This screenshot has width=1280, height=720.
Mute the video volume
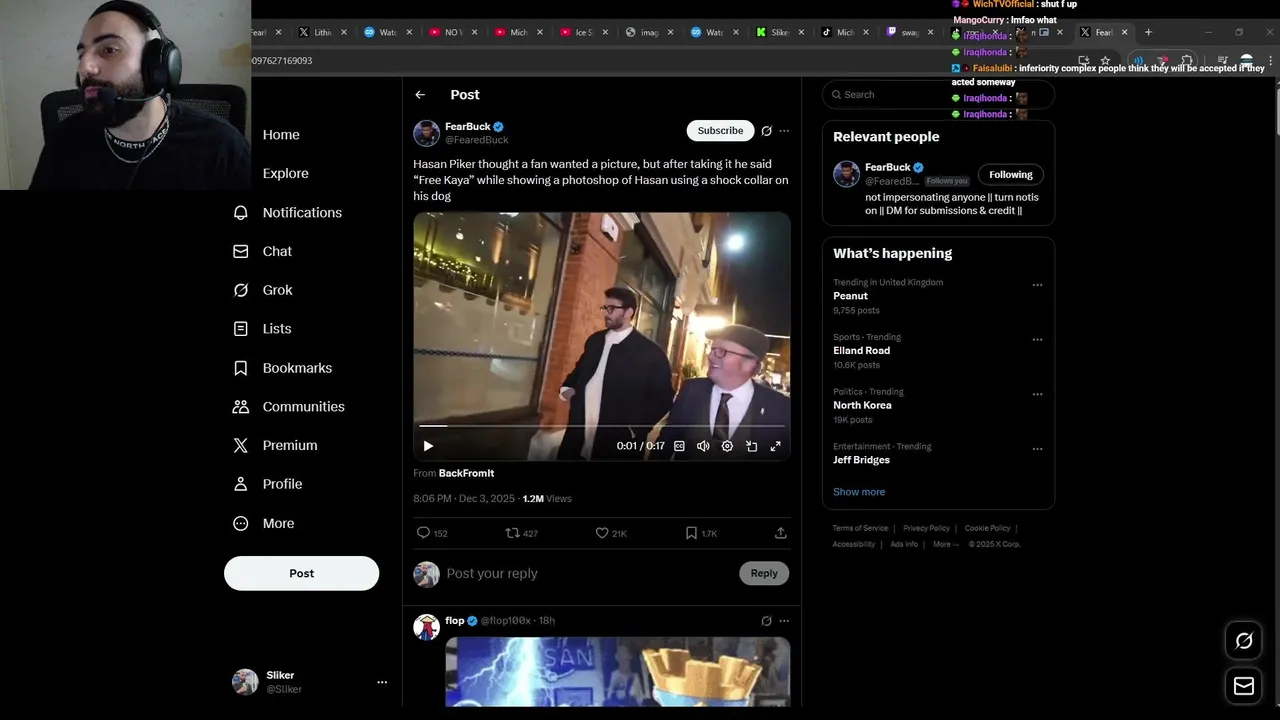[703, 446]
